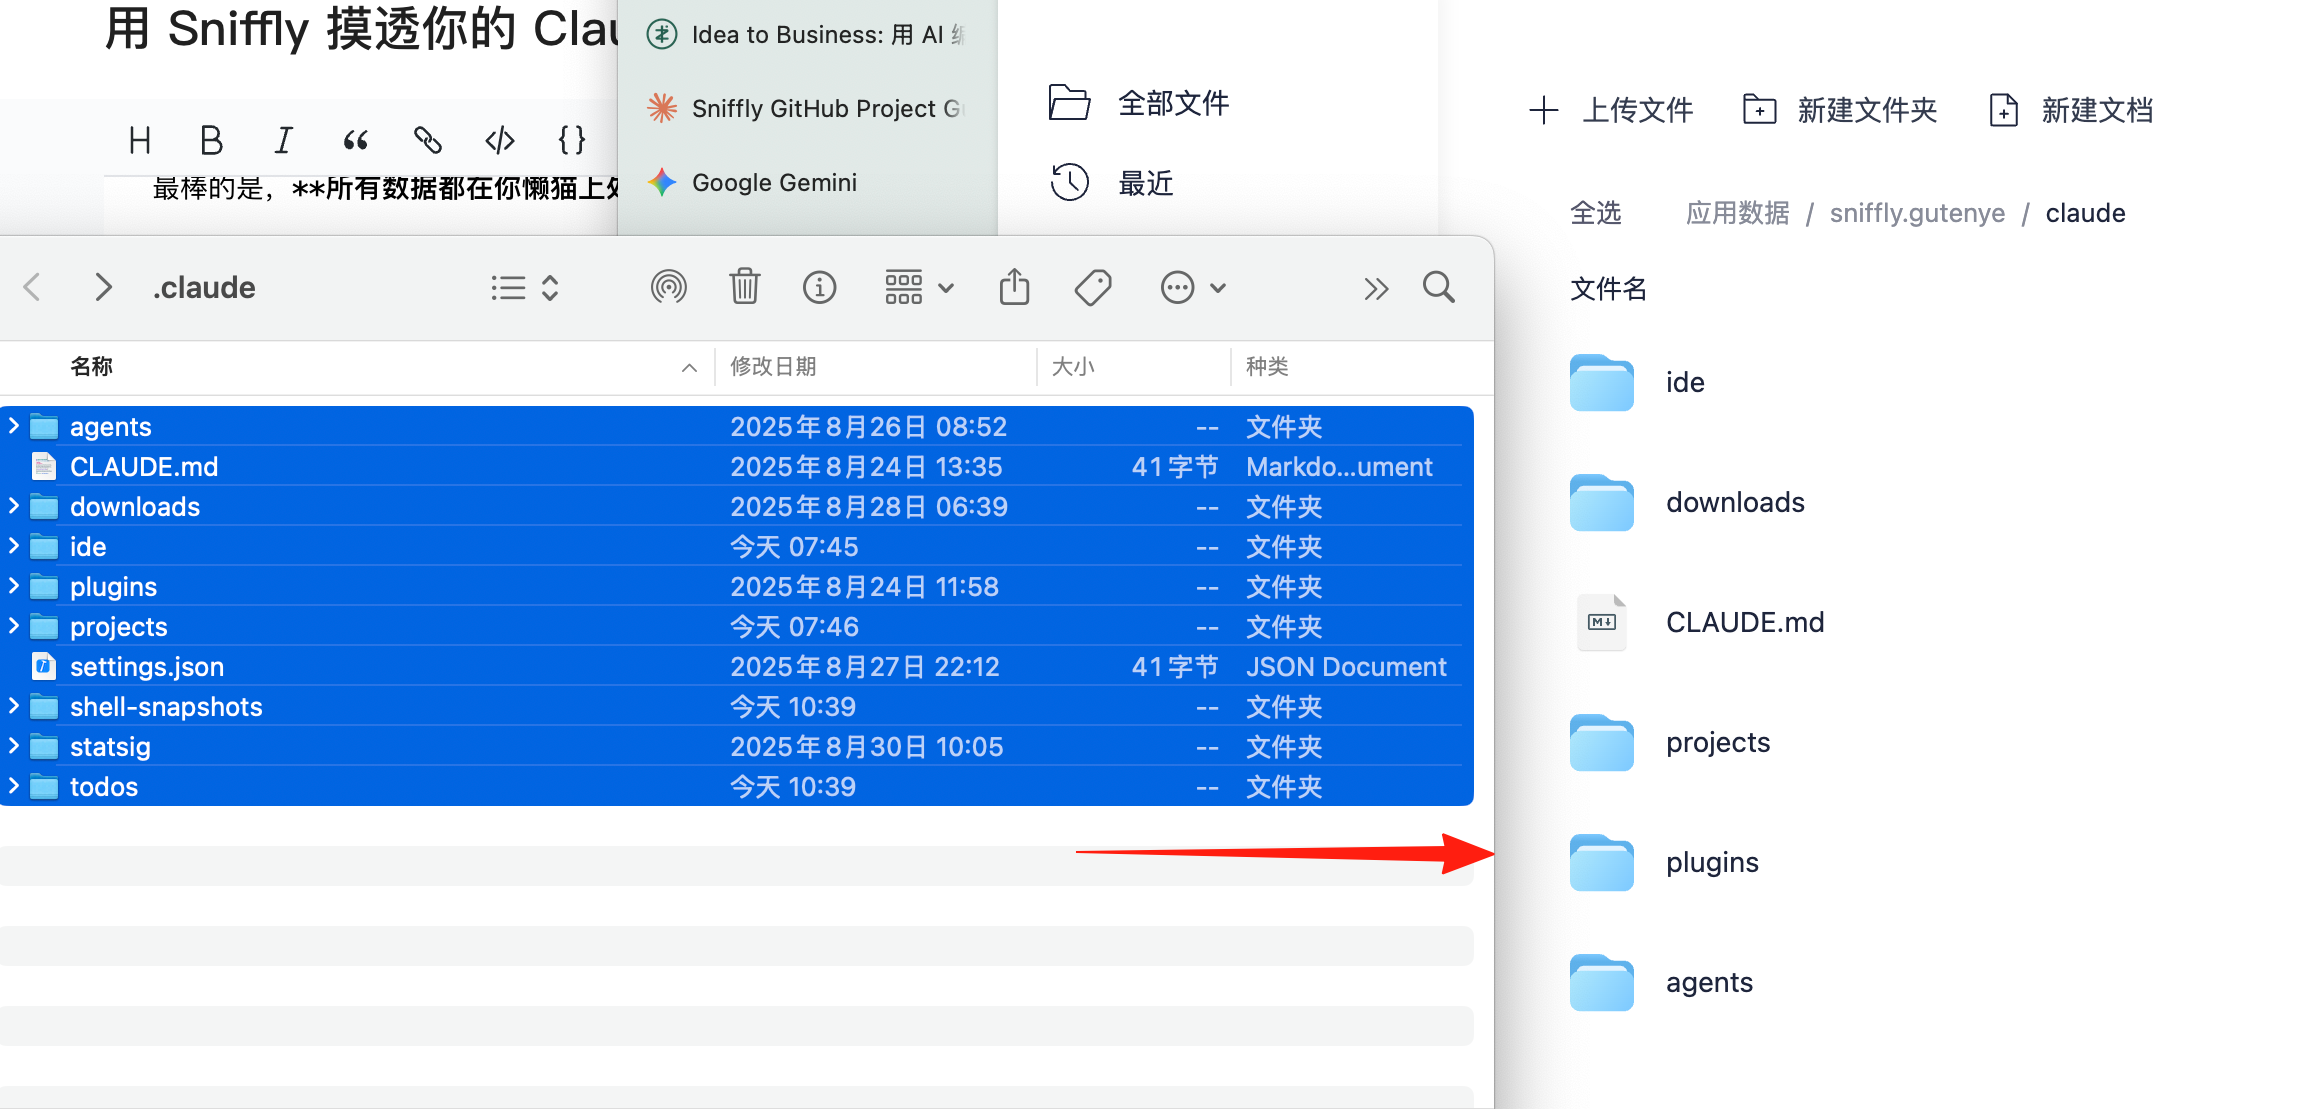Expand the agents folder disclosure arrow
Image resolution: width=2324 pixels, height=1110 pixels.
tap(13, 426)
